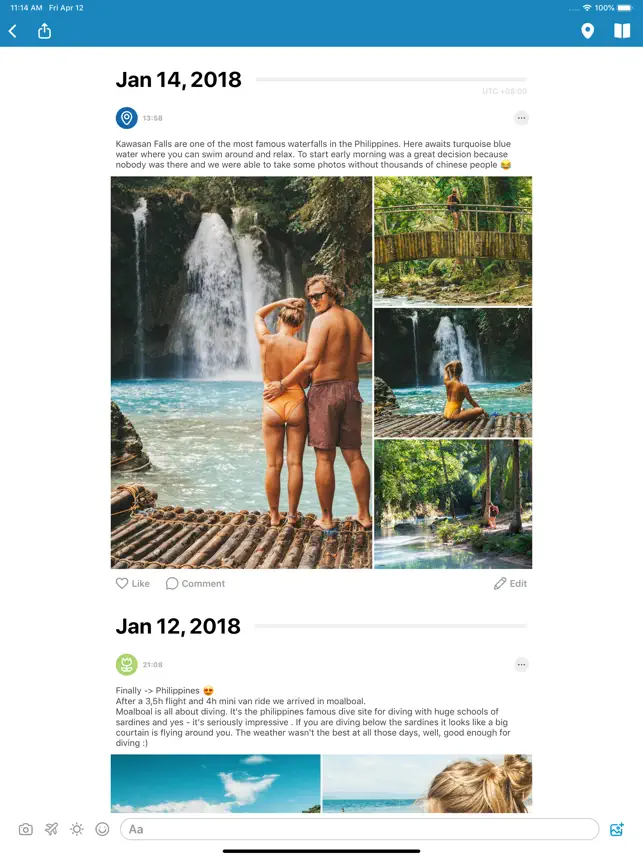Viewport: 643px width, 858px height.
Task: Edit the Jan 14 entry
Action: pos(510,583)
